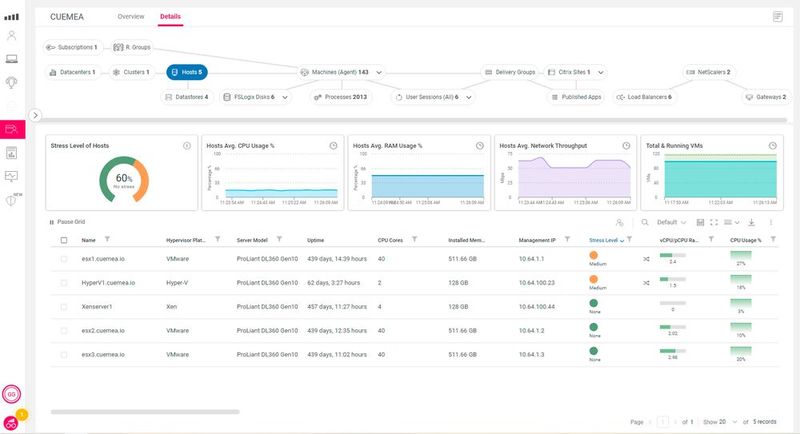Open the fullscreen grid view icon
Image resolution: width=800 pixels, height=434 pixels.
pyautogui.click(x=714, y=222)
